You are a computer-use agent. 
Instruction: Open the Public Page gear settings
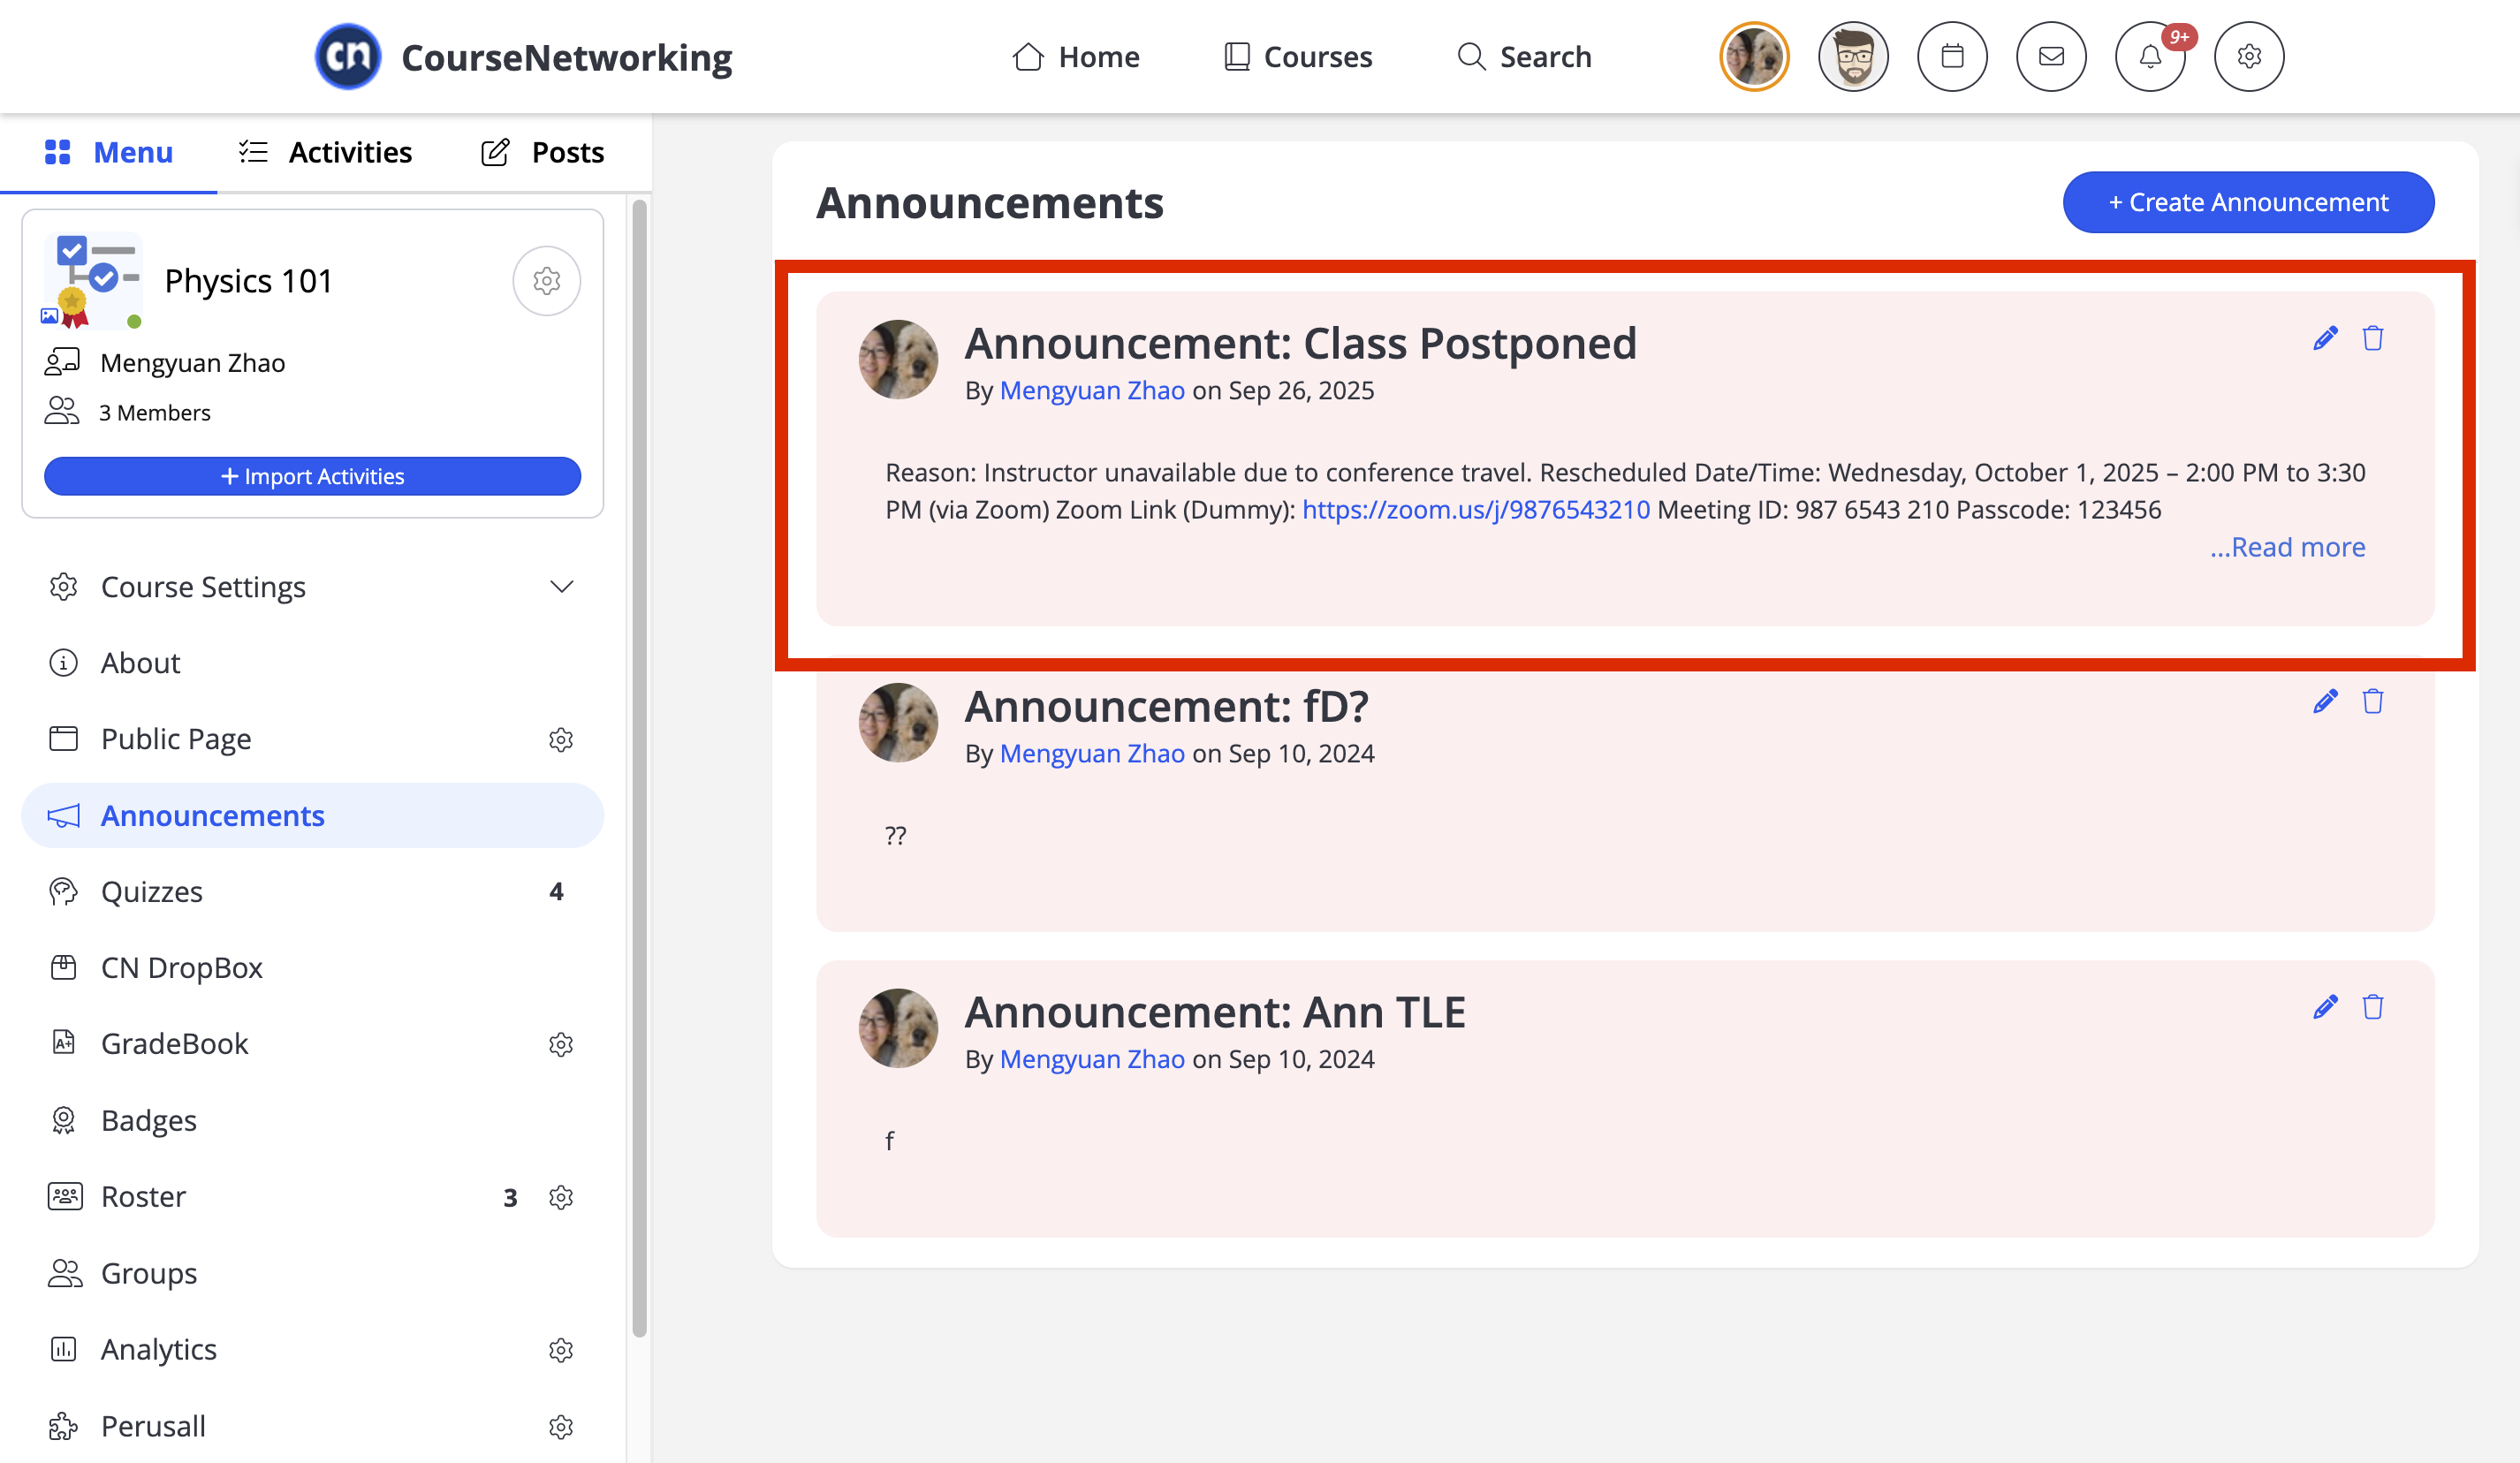[561, 740]
